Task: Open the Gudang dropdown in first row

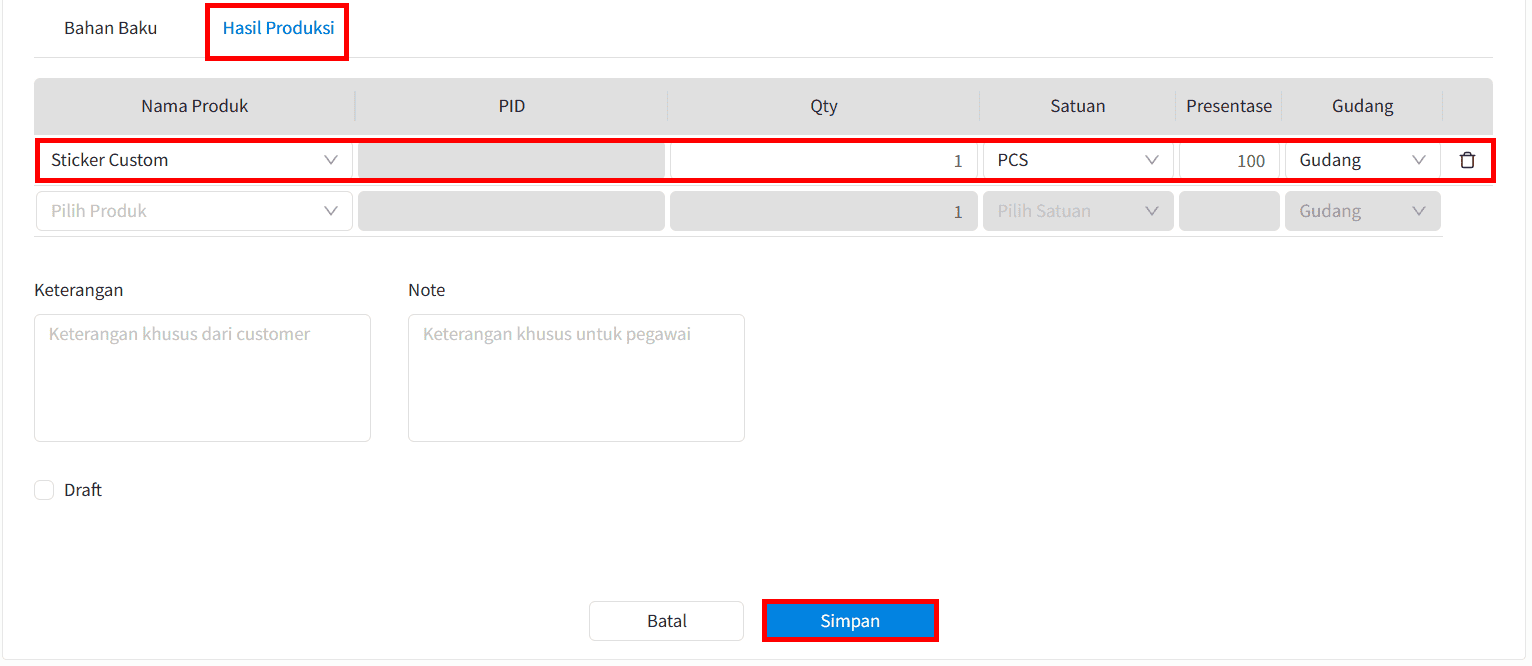Action: point(1361,160)
